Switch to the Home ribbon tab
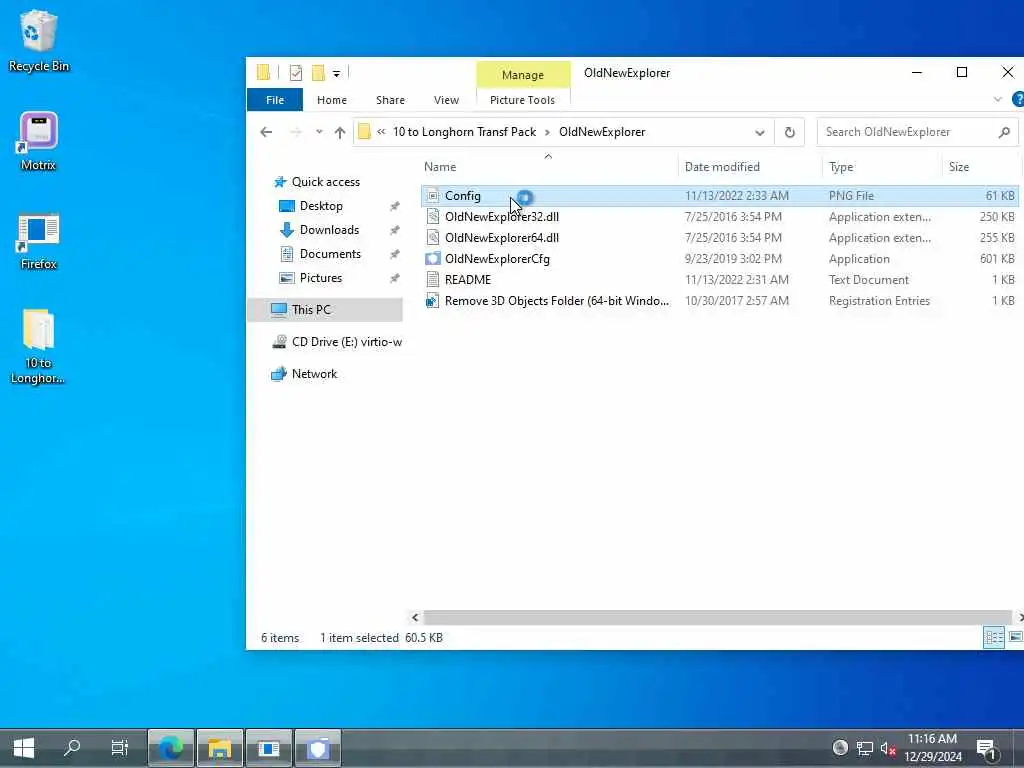The height and width of the screenshot is (768, 1024). click(332, 100)
